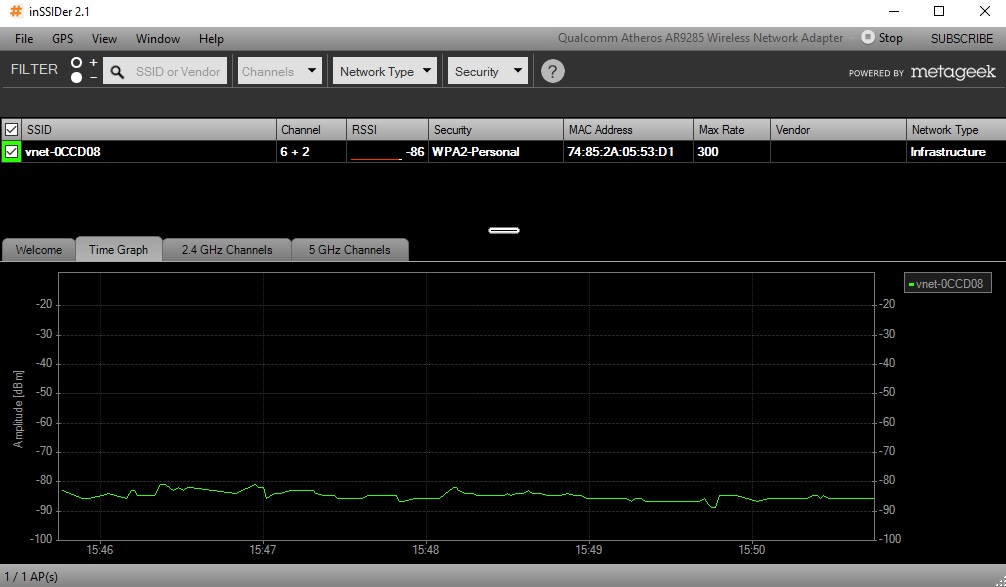Switch to the 5 GHz Channels tab
The height and width of the screenshot is (587, 1006).
[349, 250]
